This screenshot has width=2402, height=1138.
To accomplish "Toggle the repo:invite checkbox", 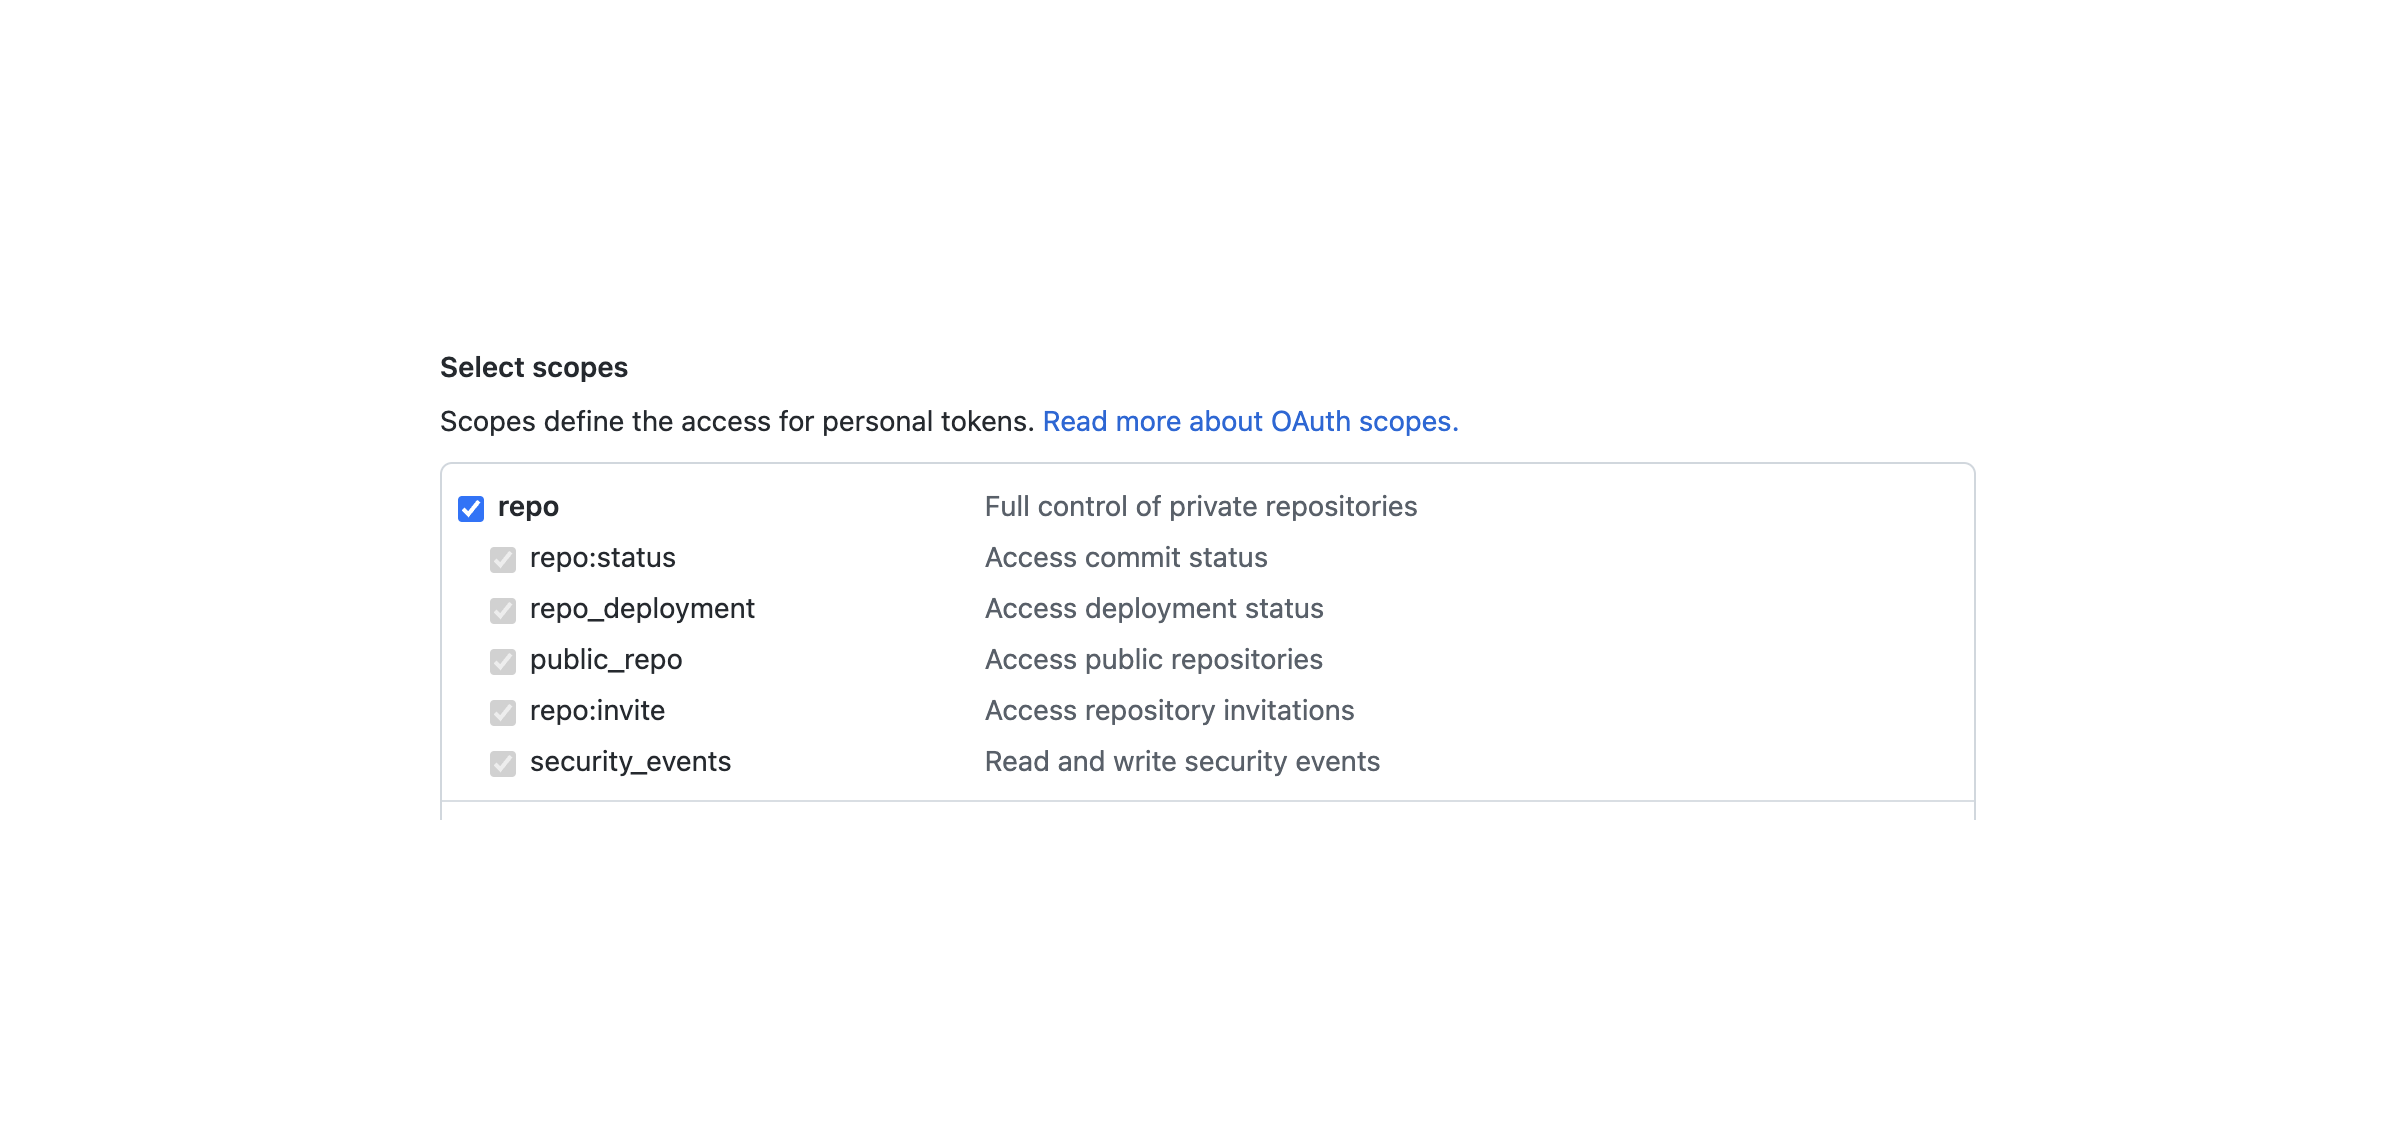I will [x=503, y=713].
